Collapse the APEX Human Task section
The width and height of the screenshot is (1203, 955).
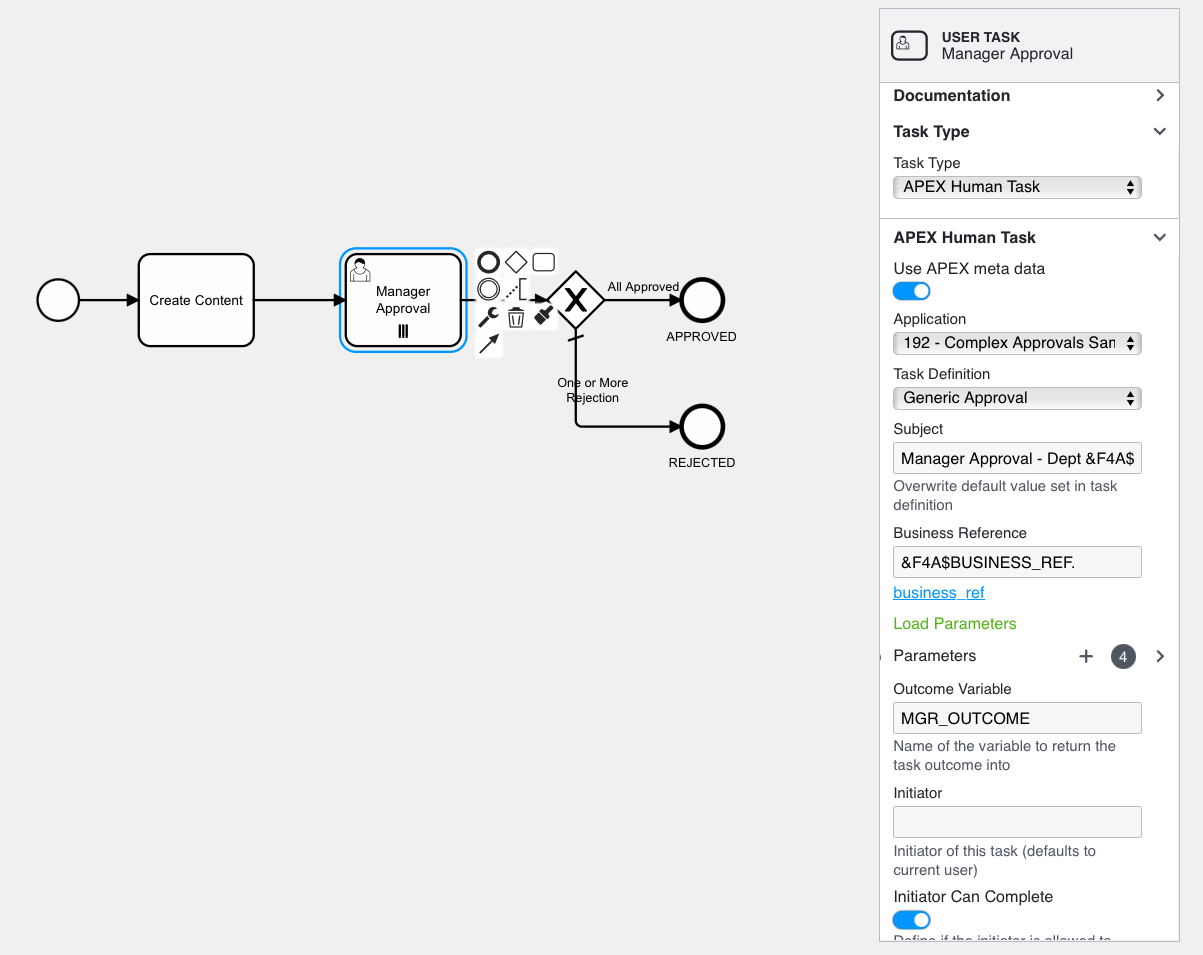coord(1159,238)
